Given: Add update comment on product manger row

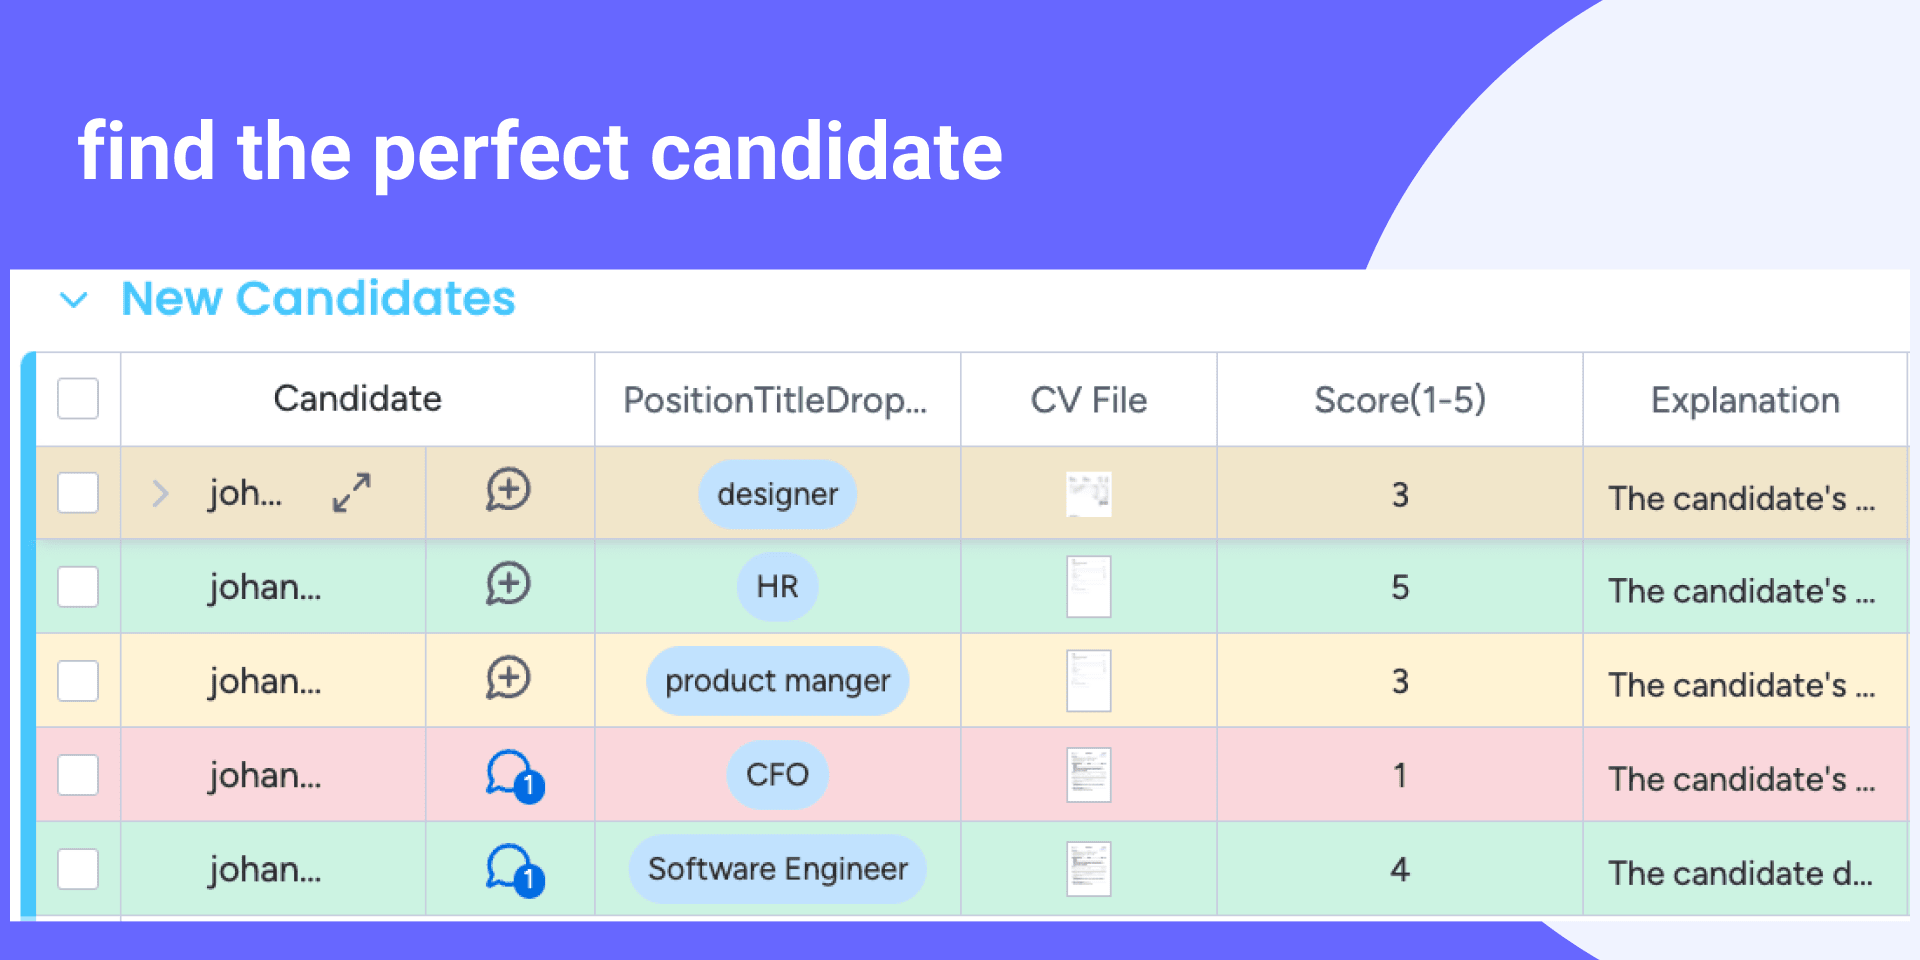Looking at the screenshot, I should tap(508, 679).
